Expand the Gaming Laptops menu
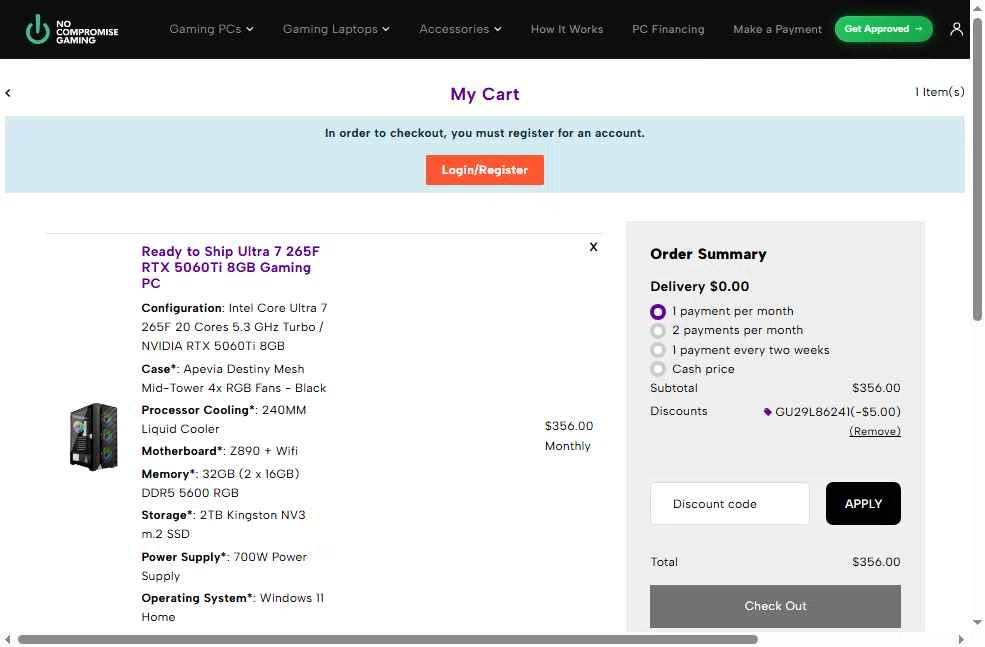The width and height of the screenshot is (985, 647). [x=336, y=29]
